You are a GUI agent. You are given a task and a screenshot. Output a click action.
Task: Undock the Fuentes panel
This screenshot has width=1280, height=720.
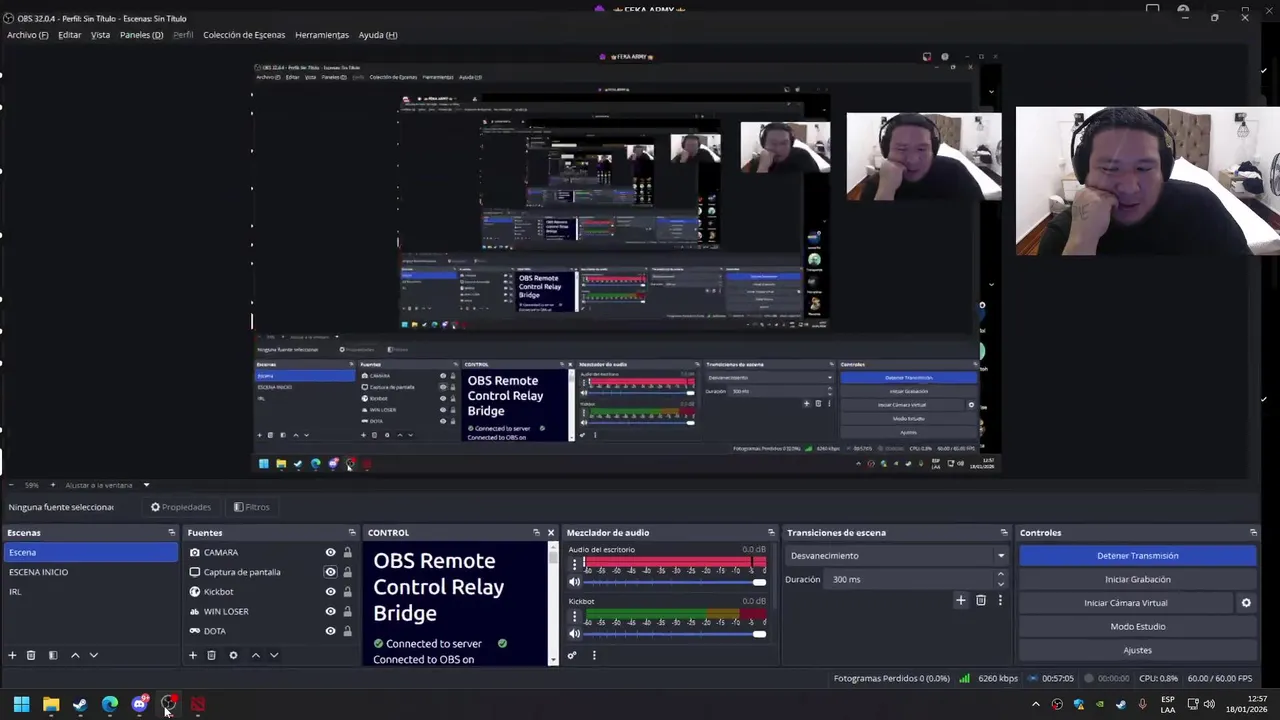point(351,533)
